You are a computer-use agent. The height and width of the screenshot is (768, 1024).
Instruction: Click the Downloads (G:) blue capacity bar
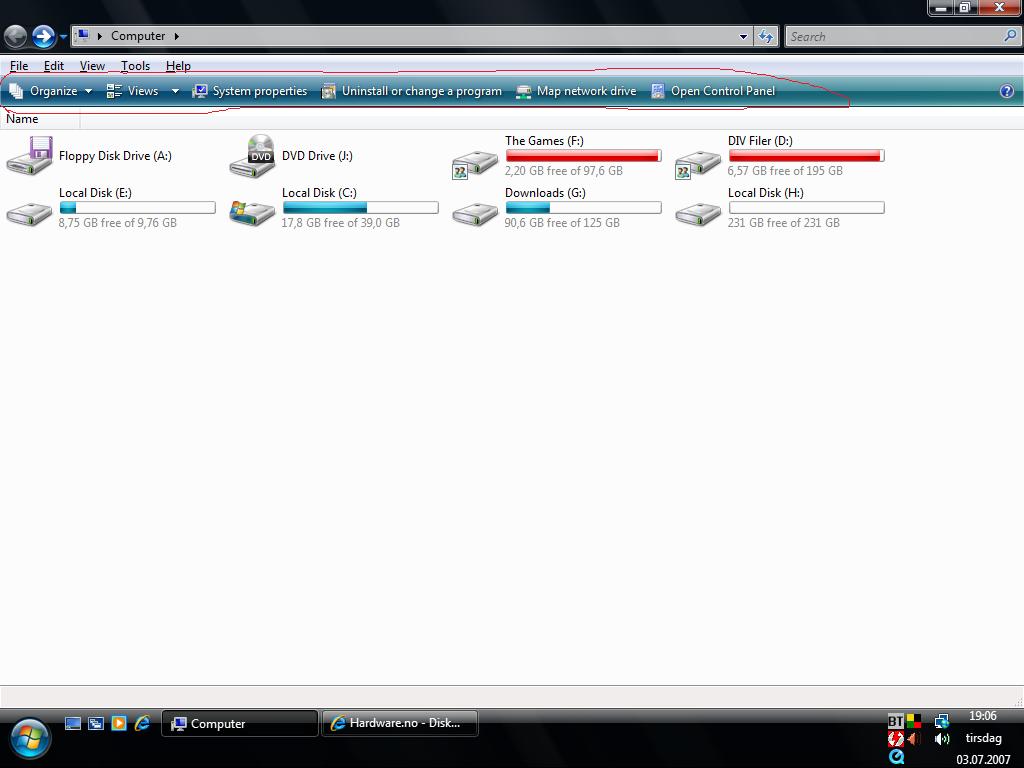click(583, 208)
